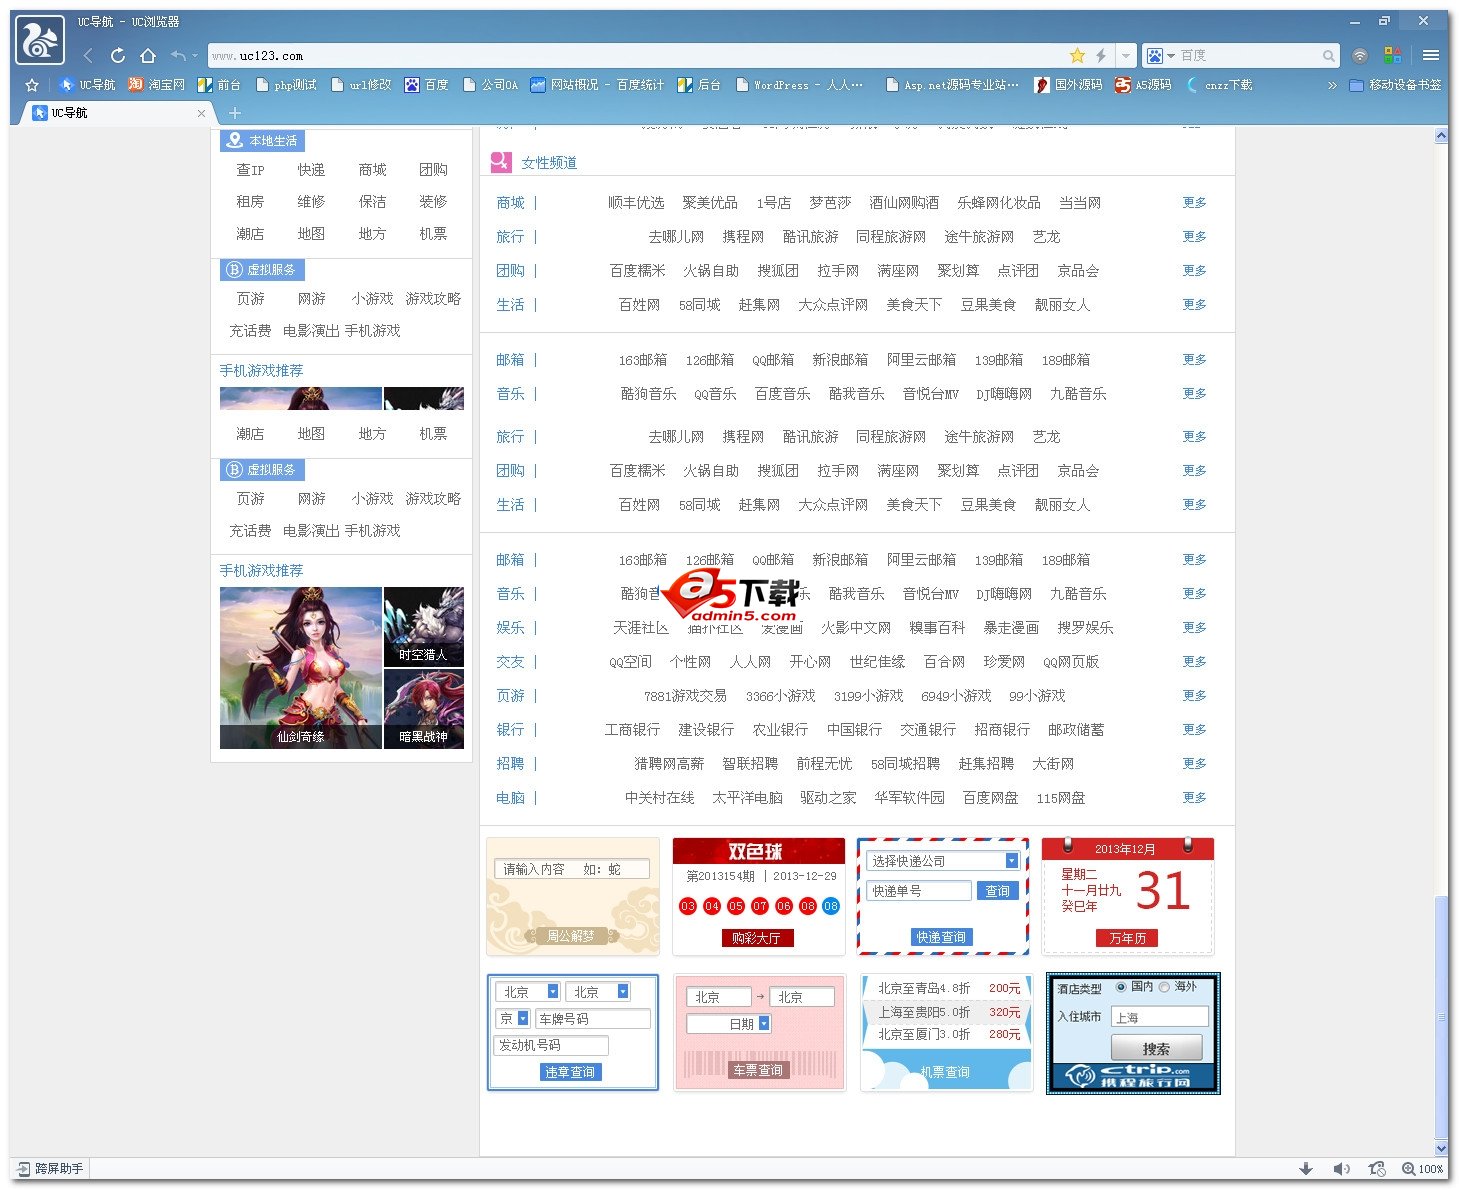This screenshot has height=1190, width=1459.
Task: Reload the page with the refresh icon
Action: (x=118, y=56)
